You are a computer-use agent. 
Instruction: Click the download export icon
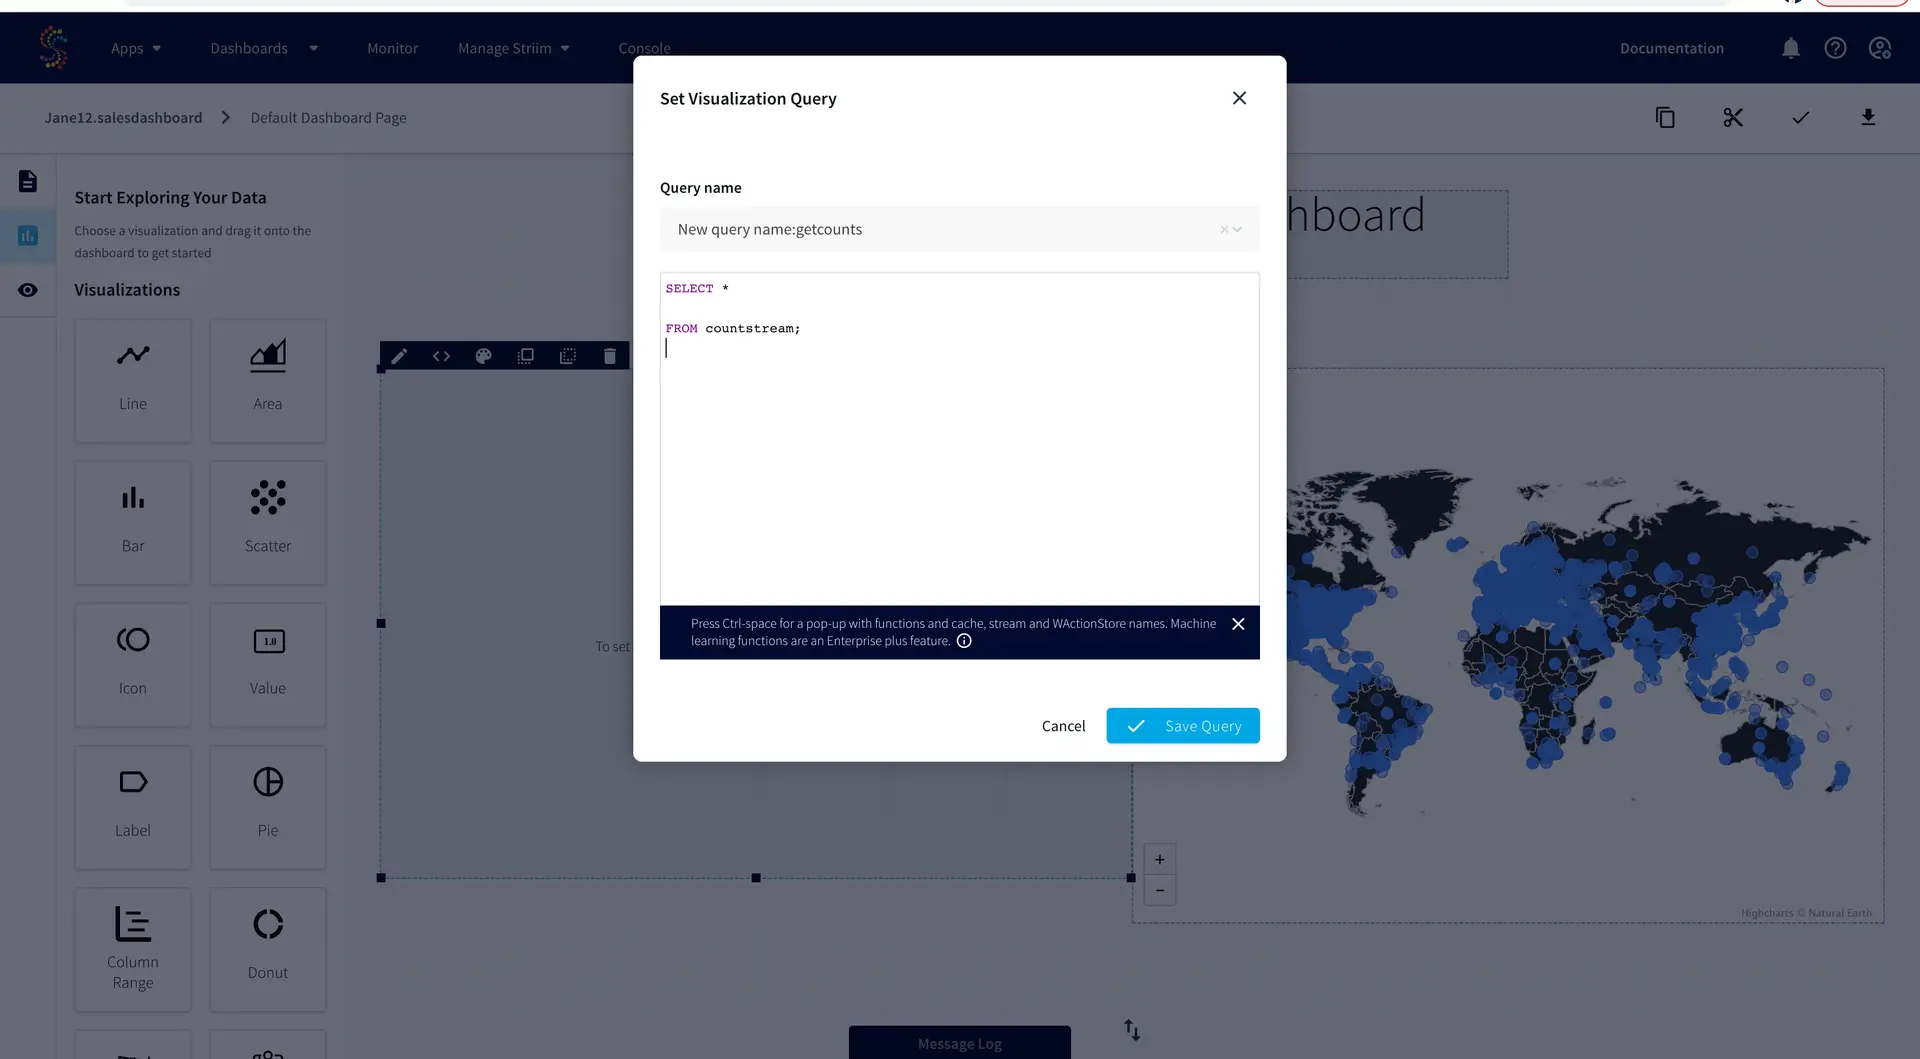pyautogui.click(x=1867, y=118)
